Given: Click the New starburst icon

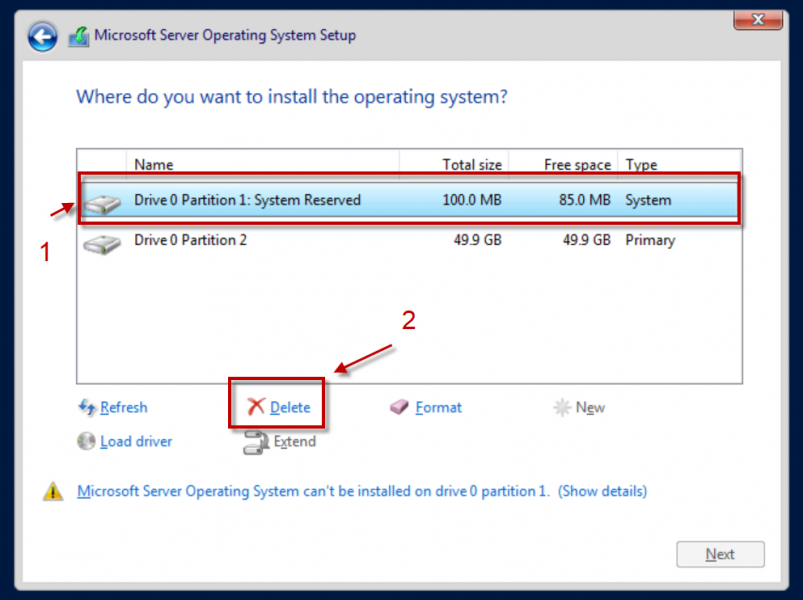Looking at the screenshot, I should tap(562, 408).
